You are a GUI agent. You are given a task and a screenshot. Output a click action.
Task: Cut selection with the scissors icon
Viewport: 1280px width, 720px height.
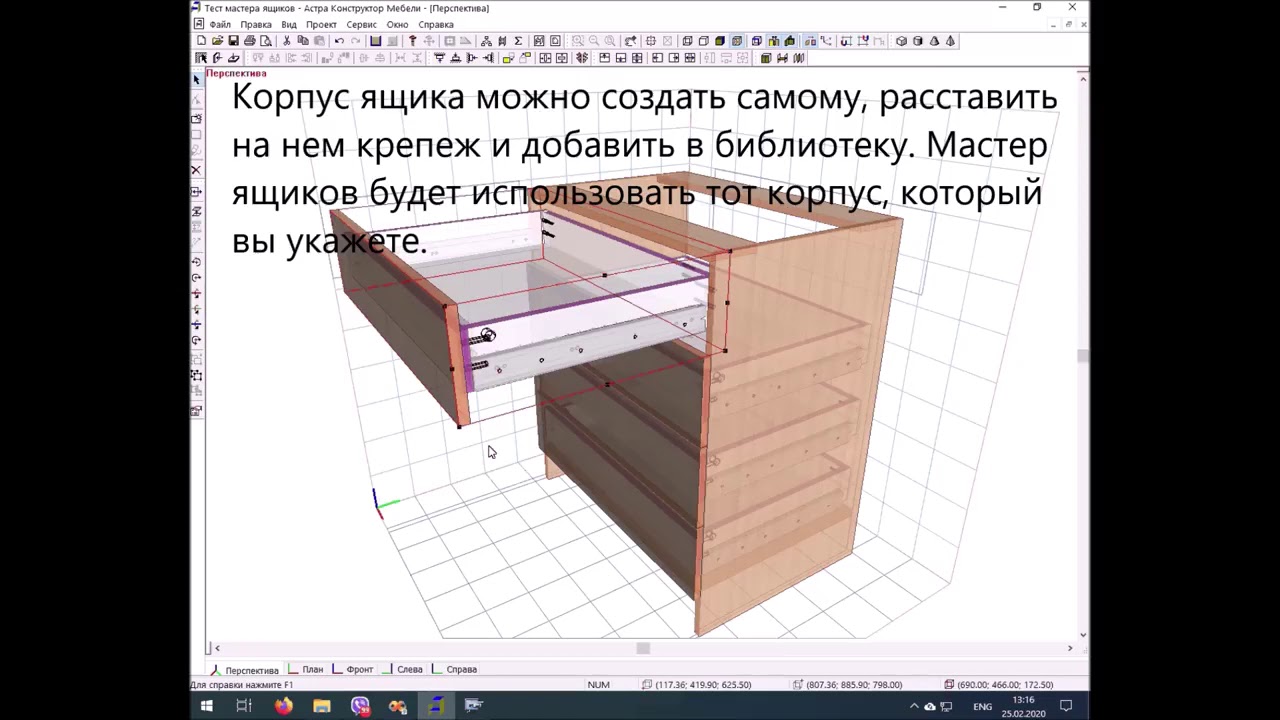286,41
